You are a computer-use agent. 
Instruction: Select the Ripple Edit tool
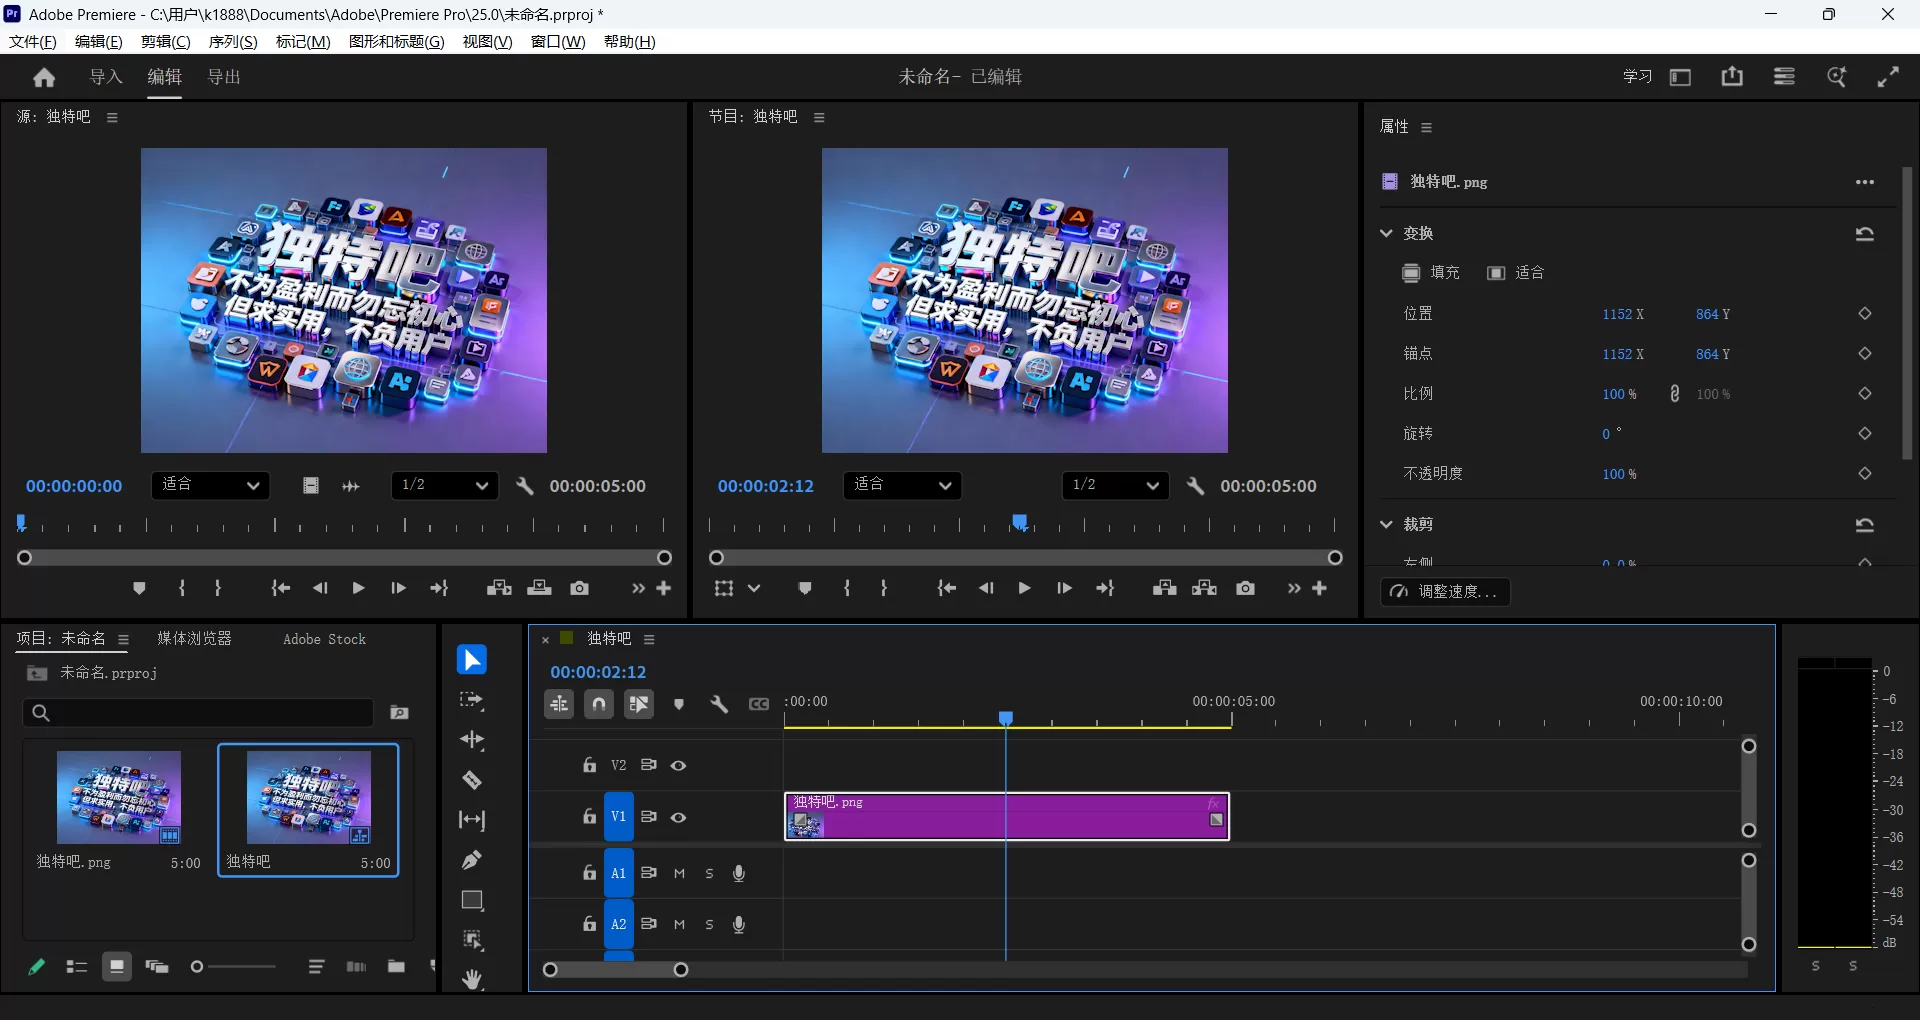(x=471, y=740)
